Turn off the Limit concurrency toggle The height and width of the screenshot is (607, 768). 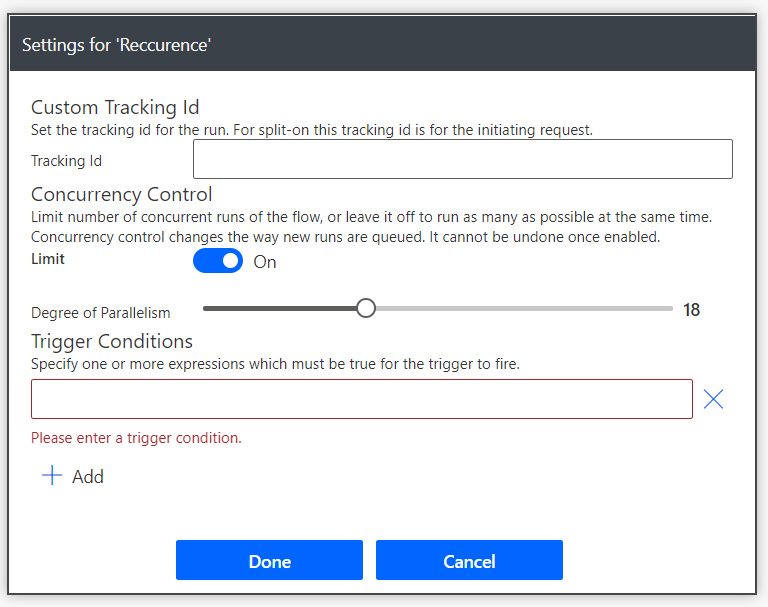[x=218, y=261]
